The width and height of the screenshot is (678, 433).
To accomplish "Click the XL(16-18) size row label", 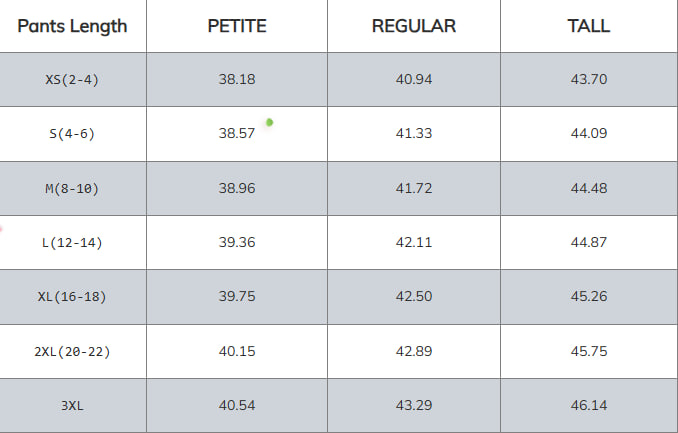I will 72,297.
